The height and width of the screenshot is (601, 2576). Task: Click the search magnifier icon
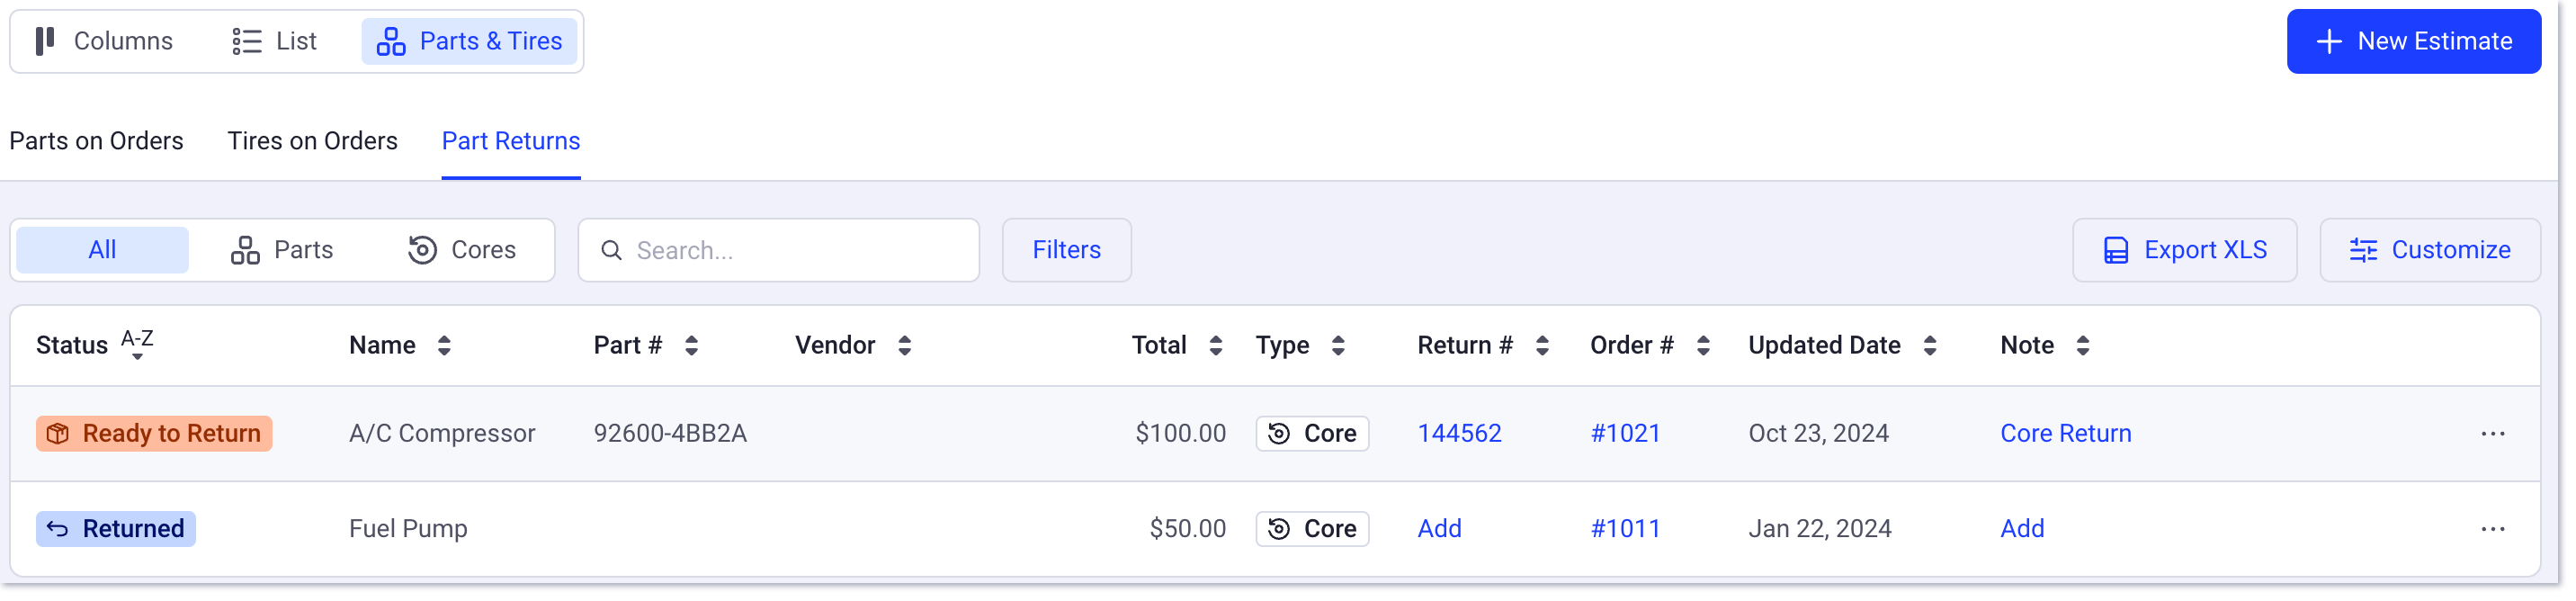pos(612,250)
